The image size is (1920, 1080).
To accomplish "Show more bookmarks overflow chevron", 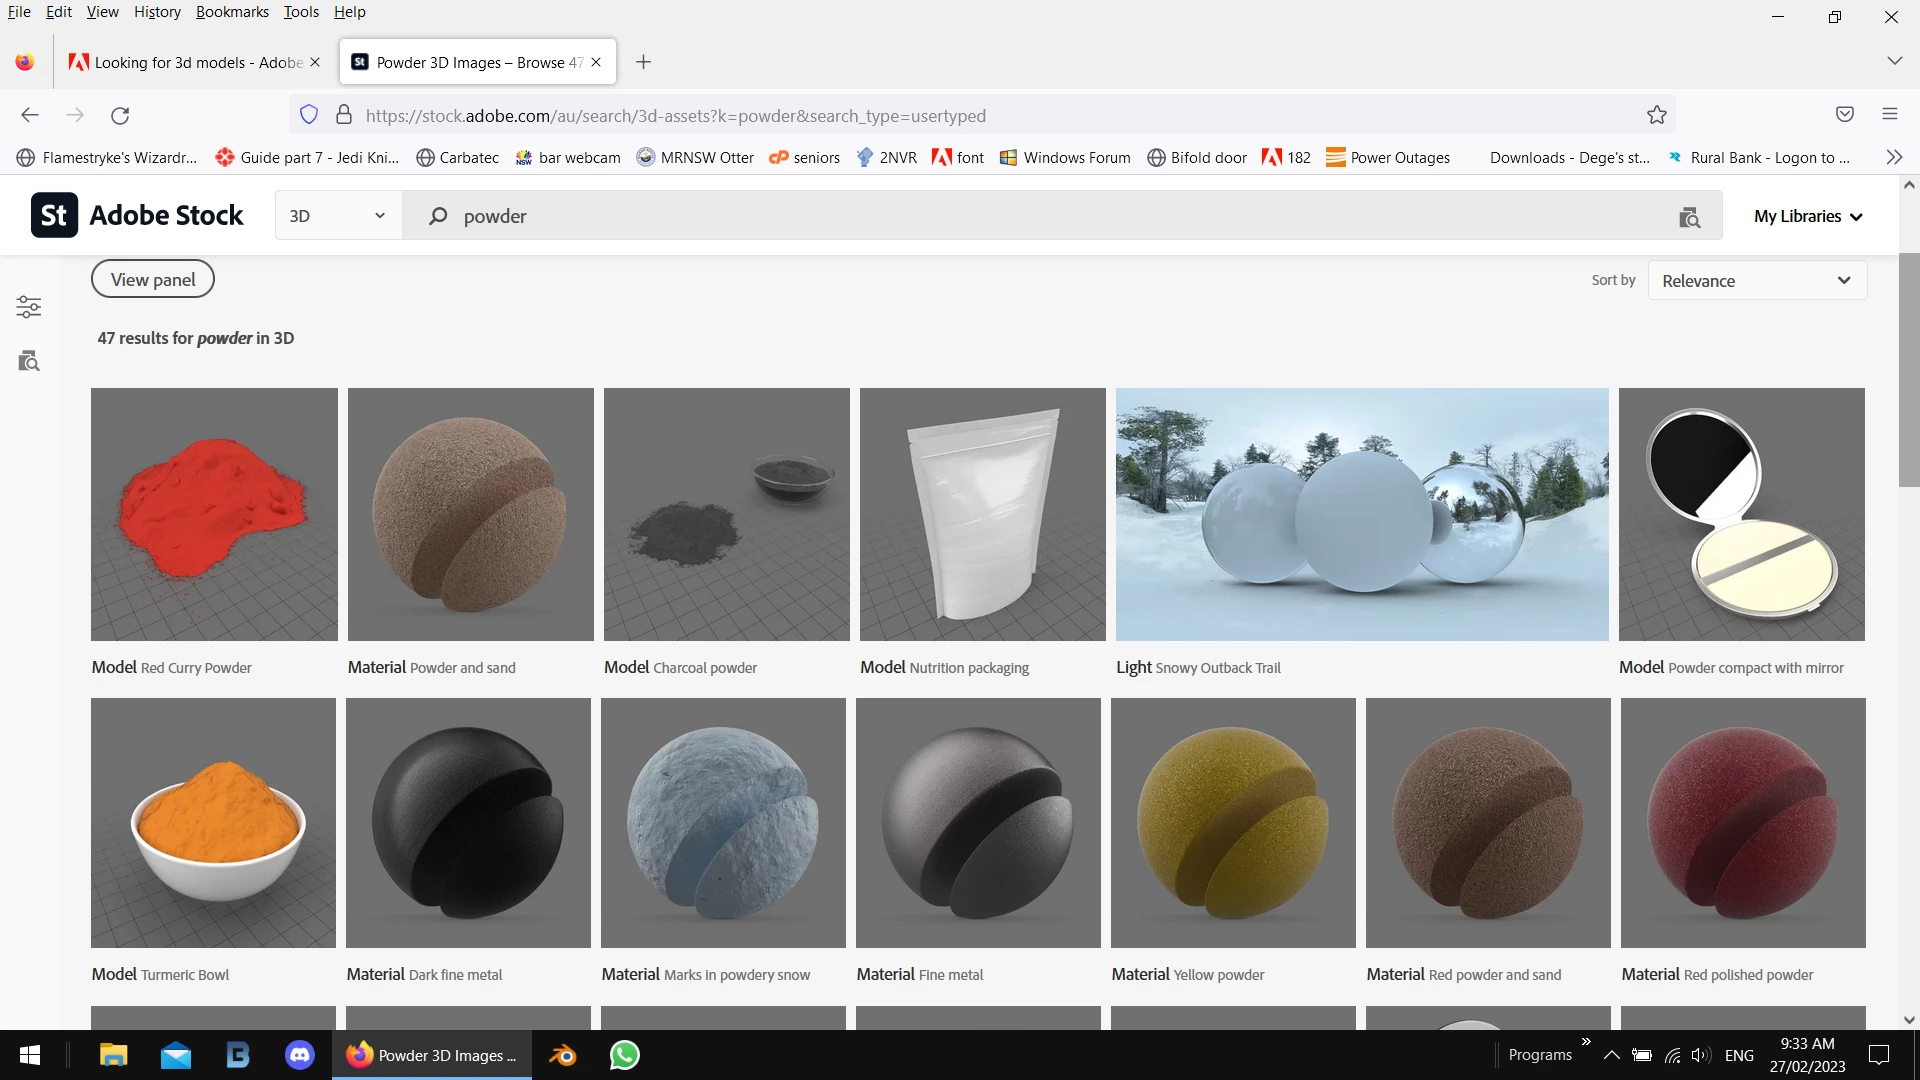I will (1894, 158).
